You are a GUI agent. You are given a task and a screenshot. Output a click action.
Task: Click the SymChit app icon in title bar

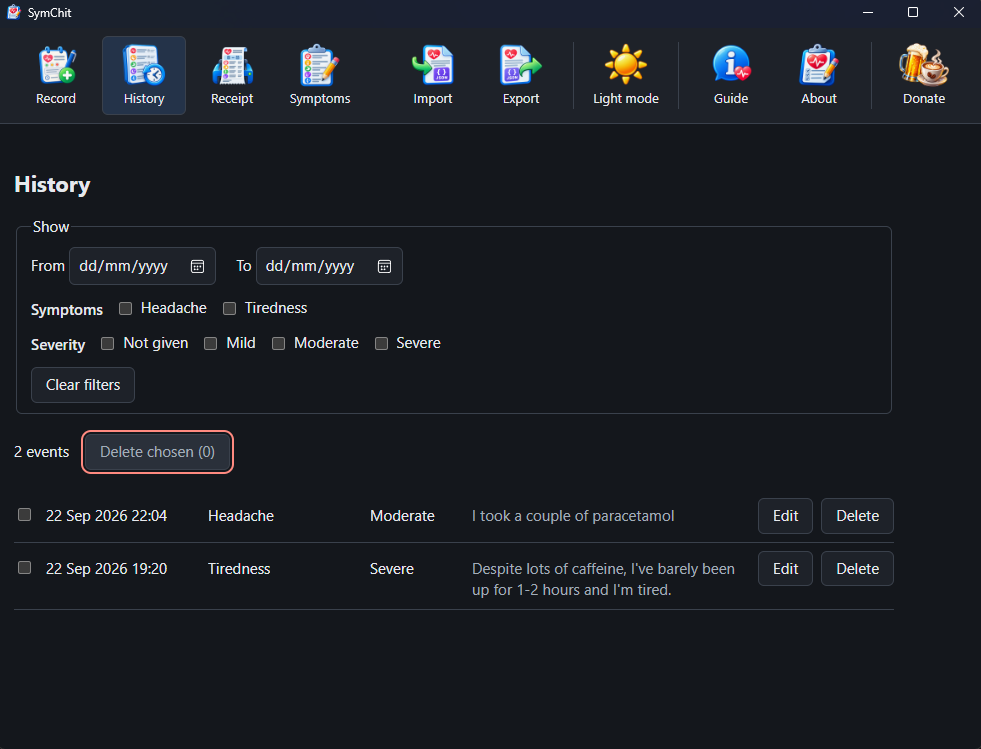pos(14,13)
